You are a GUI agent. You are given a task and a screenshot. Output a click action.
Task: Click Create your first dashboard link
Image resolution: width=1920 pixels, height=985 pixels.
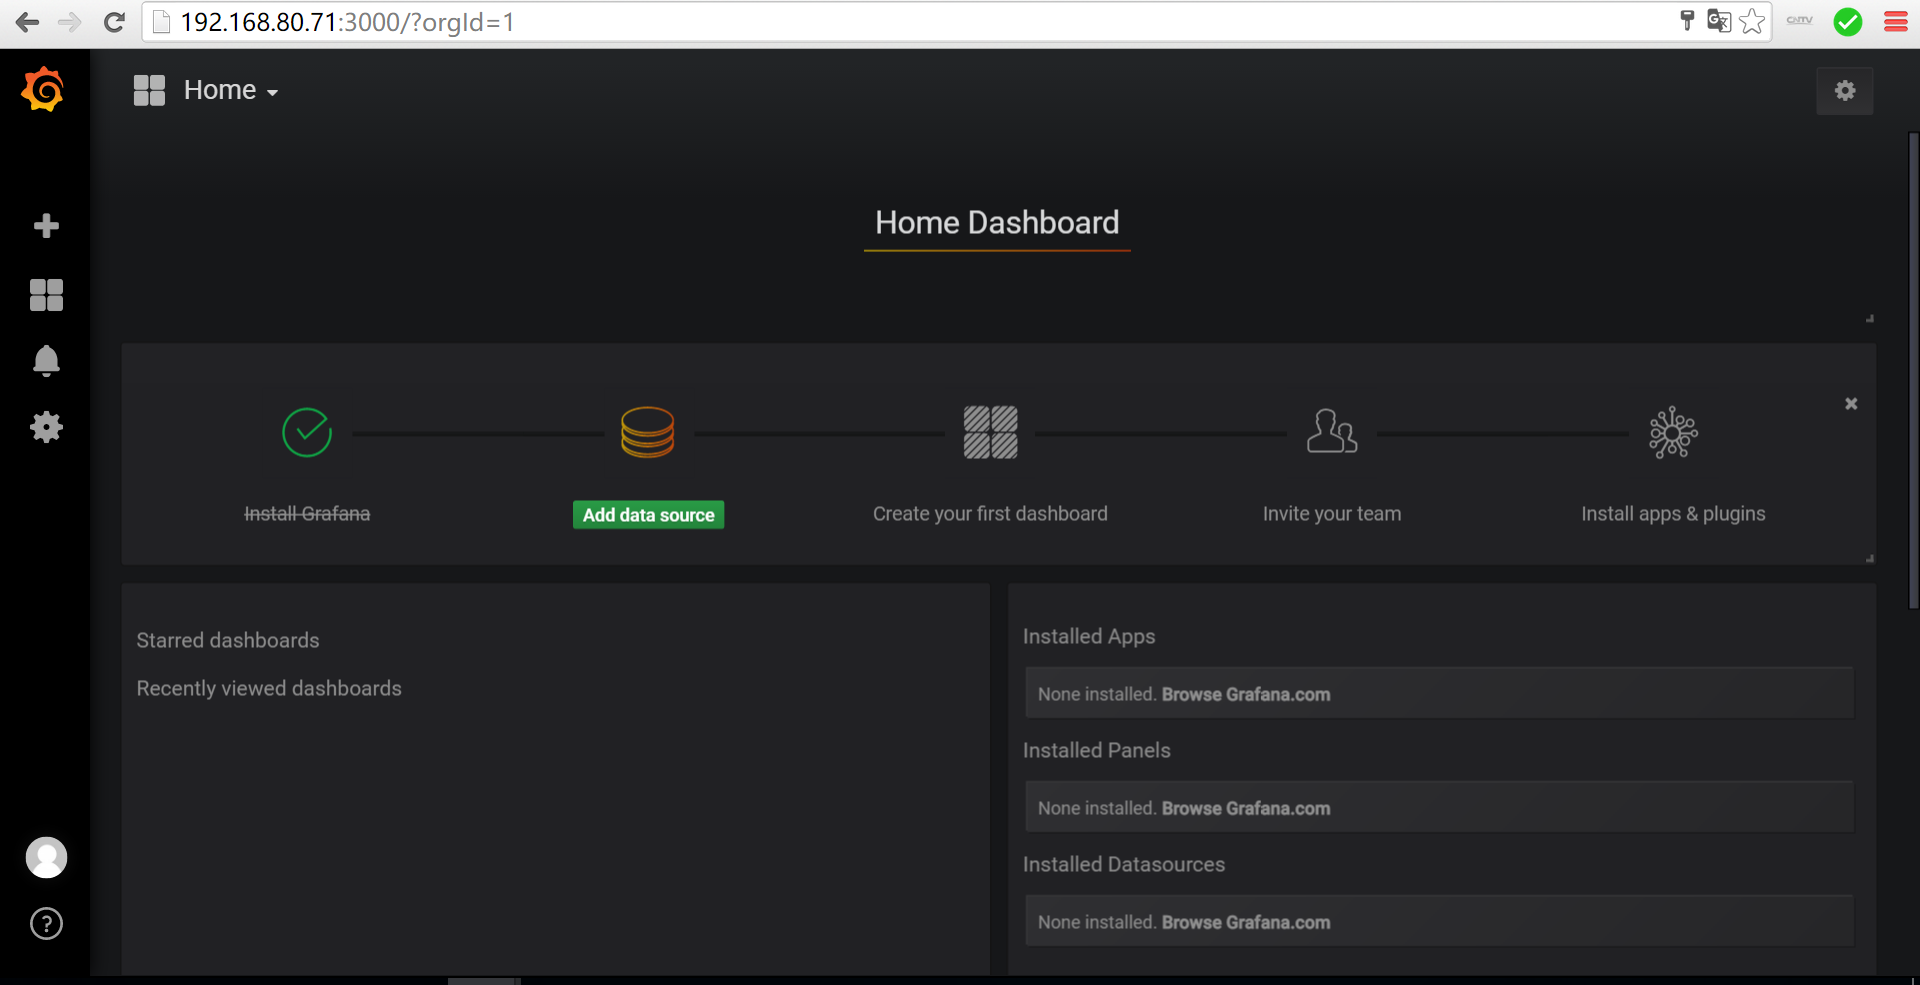990,514
